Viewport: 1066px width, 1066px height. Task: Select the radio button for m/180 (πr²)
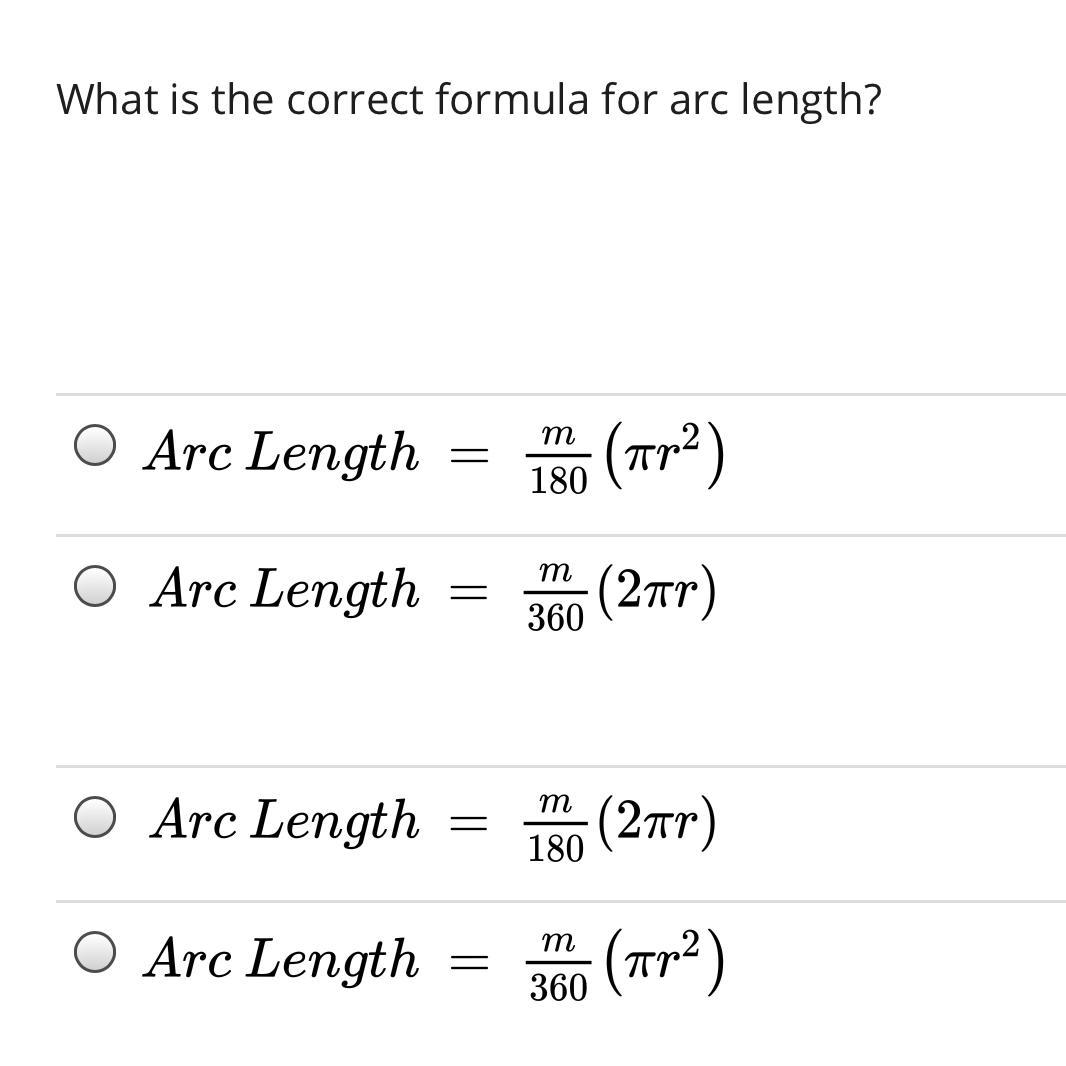click(95, 446)
